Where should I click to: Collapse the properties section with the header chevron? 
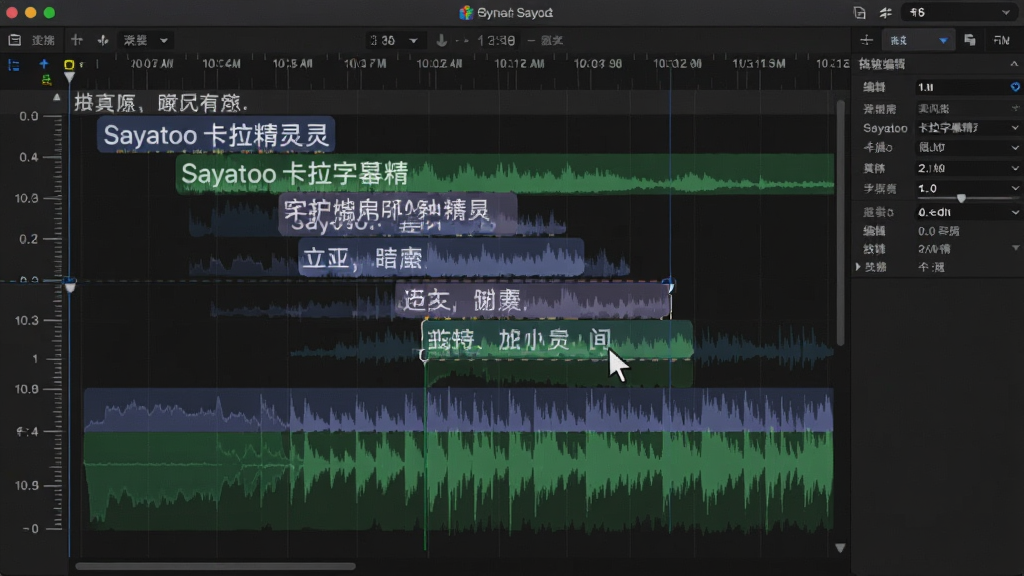tap(1014, 64)
